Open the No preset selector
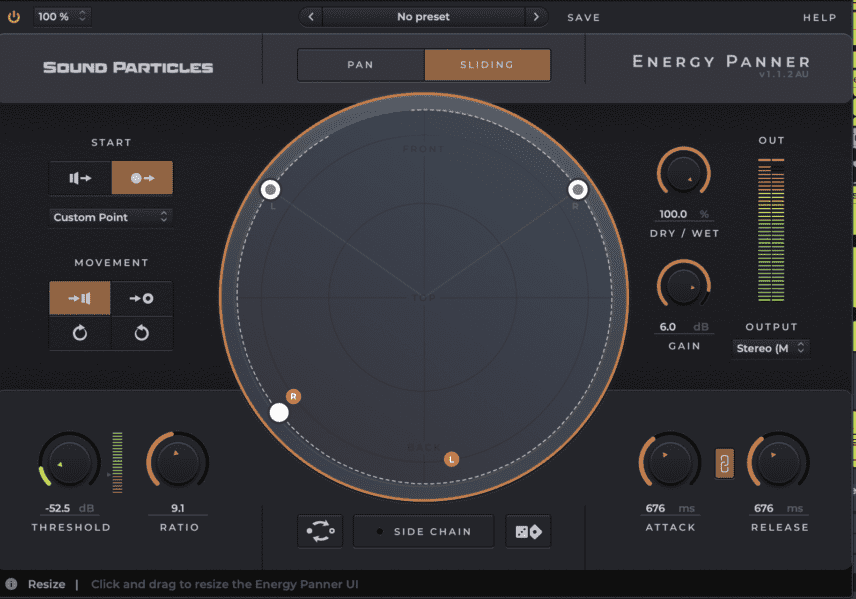 (x=424, y=17)
